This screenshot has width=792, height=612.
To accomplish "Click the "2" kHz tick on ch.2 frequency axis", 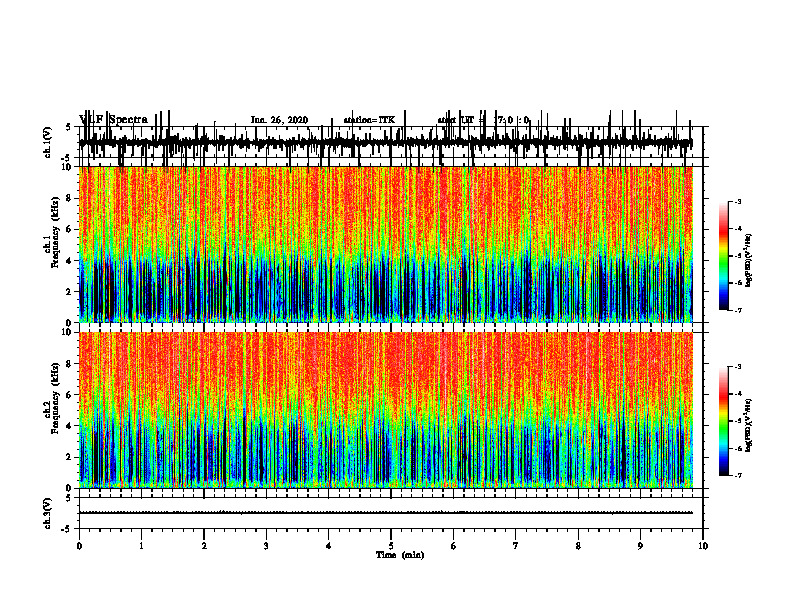I will coord(69,457).
